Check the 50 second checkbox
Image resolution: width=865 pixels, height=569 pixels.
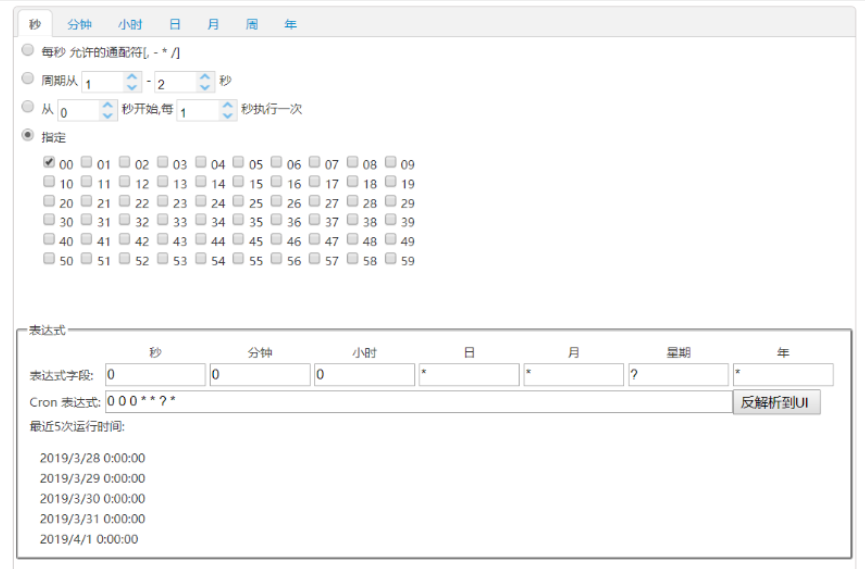49,258
